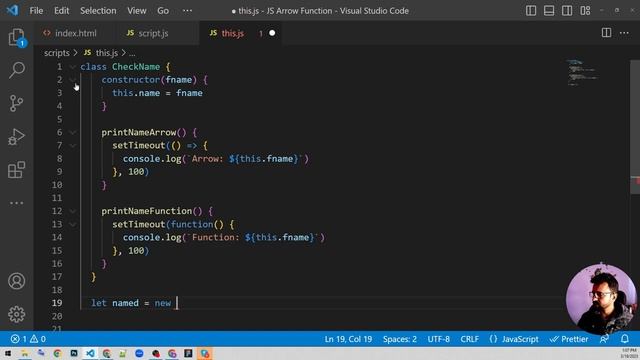
Task: Change indentation via Spaces: 2
Action: pyautogui.click(x=400, y=339)
